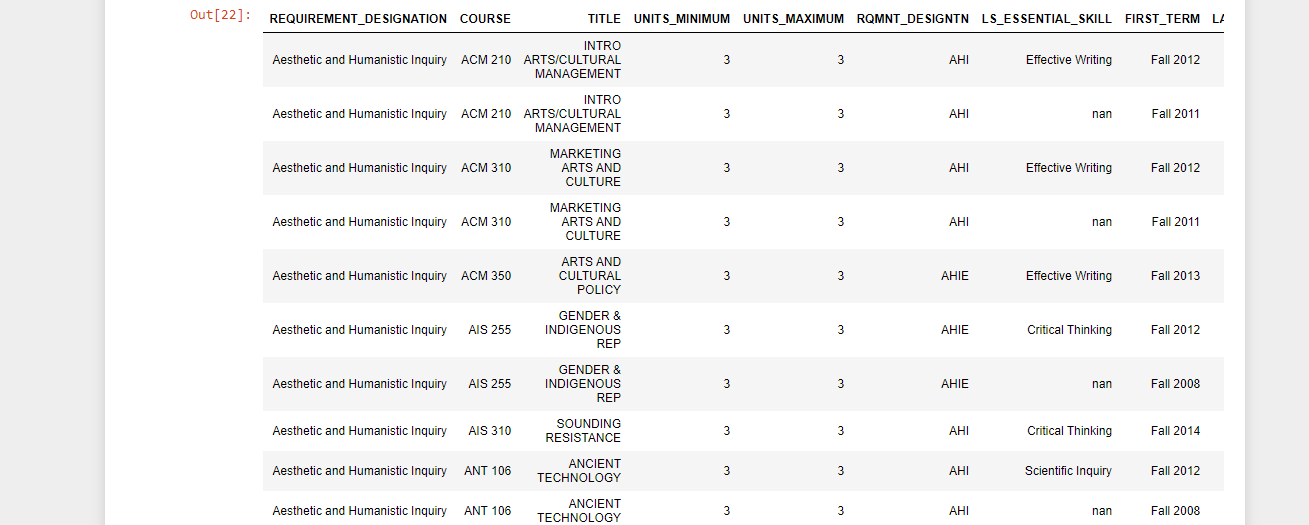The image size is (1309, 525).
Task: Click the RQMNT_DESIGNTN column header
Action: click(913, 19)
